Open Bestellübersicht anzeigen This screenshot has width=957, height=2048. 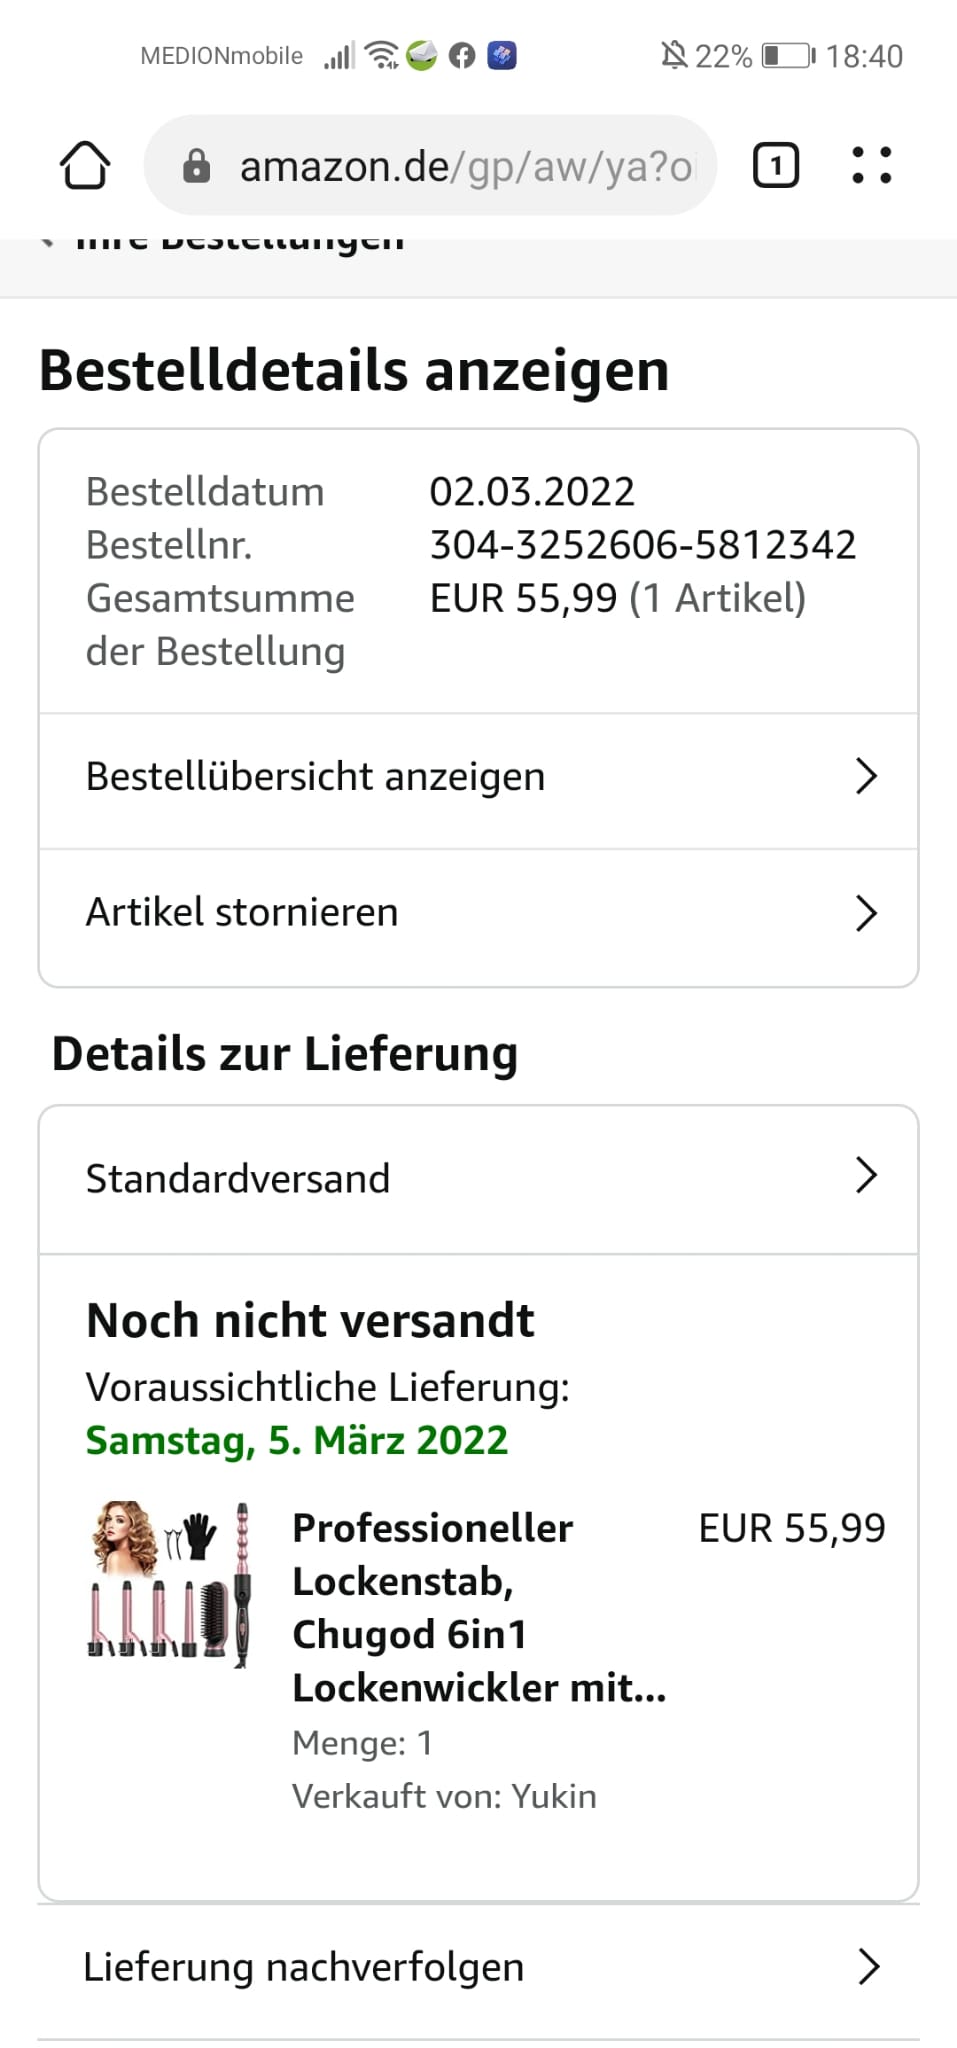(316, 777)
